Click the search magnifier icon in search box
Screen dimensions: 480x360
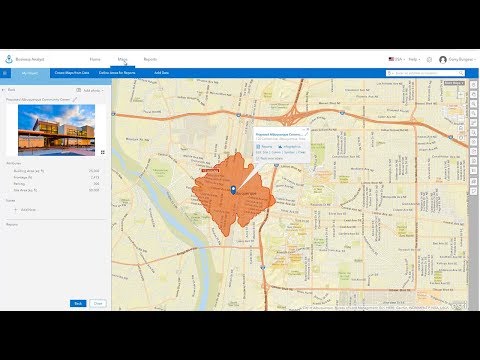(461, 73)
